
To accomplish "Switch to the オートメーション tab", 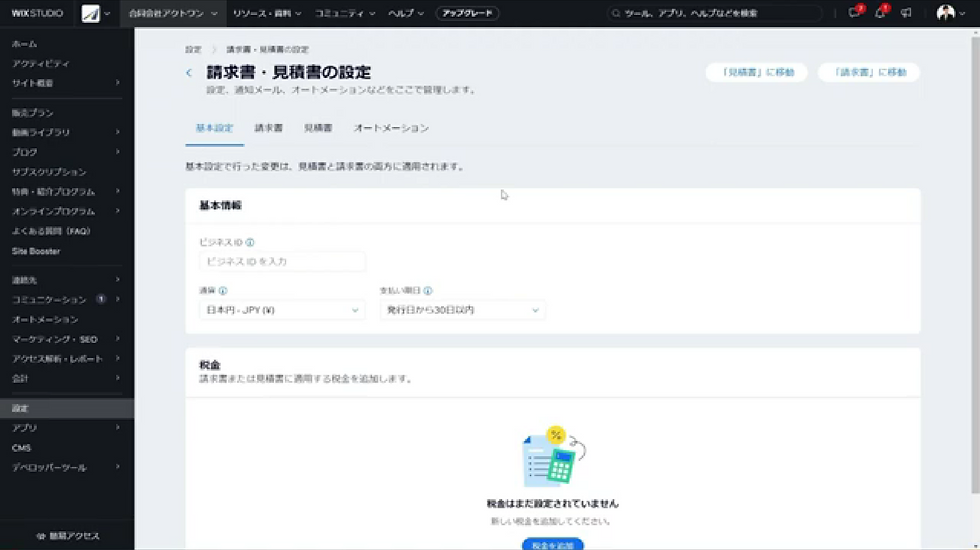I will pos(391,128).
